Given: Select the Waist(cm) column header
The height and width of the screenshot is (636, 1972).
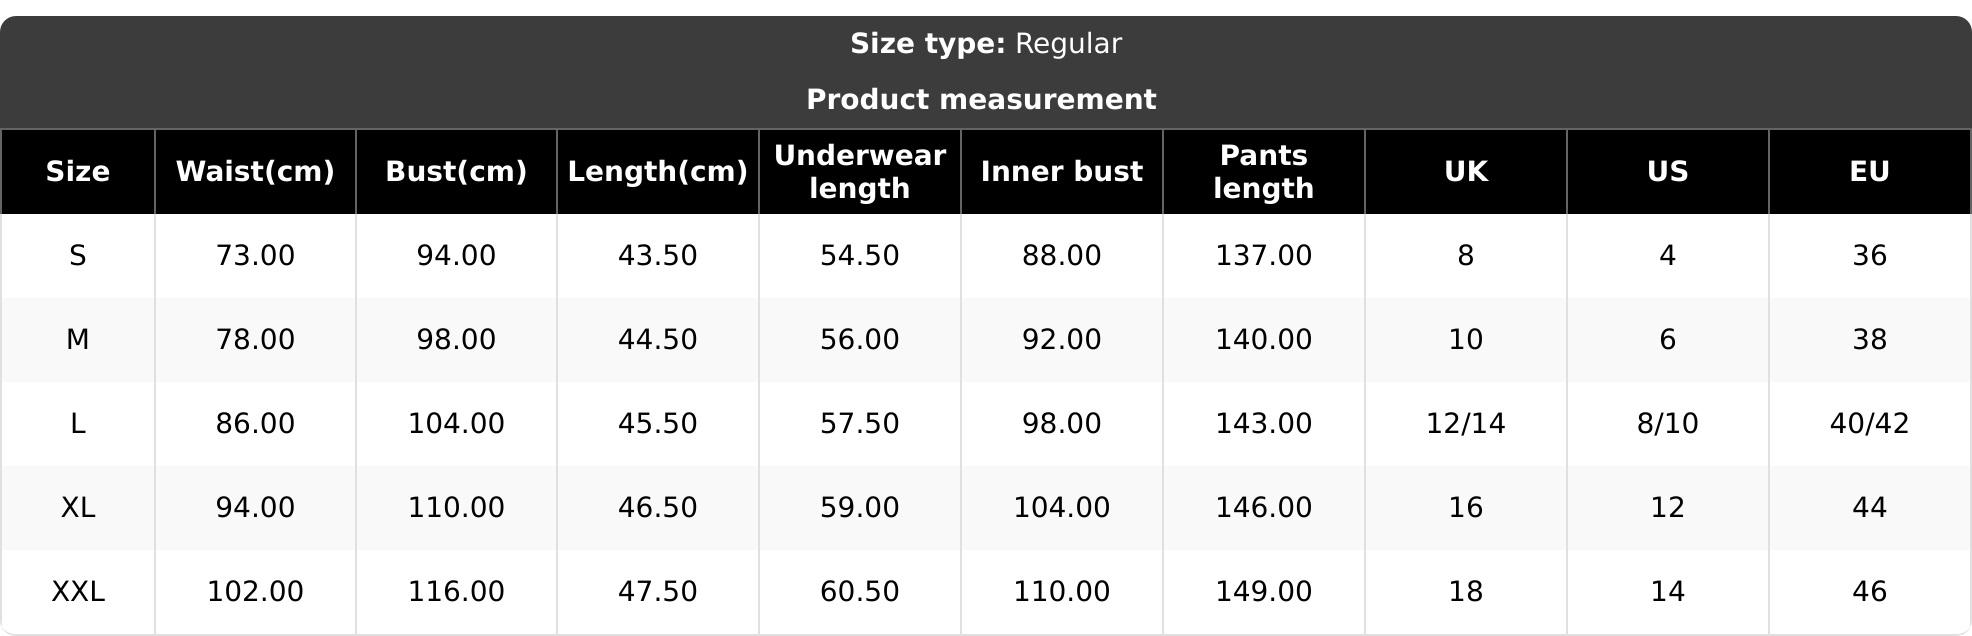Looking at the screenshot, I should pyautogui.click(x=255, y=172).
